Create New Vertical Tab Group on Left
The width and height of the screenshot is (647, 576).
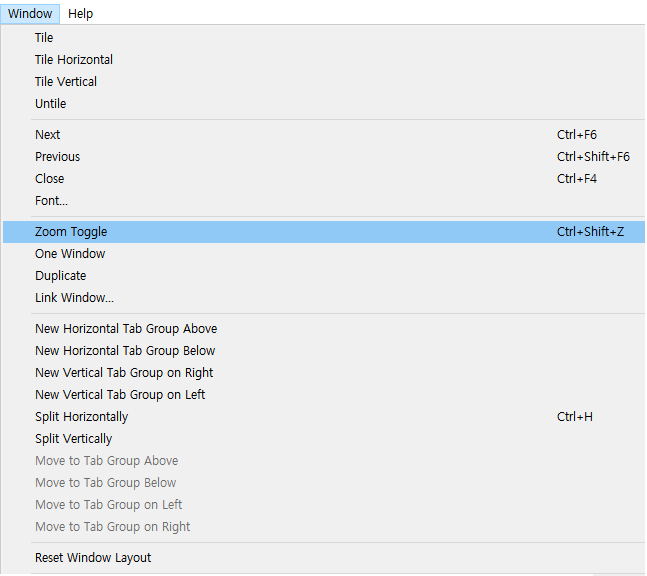324,394
